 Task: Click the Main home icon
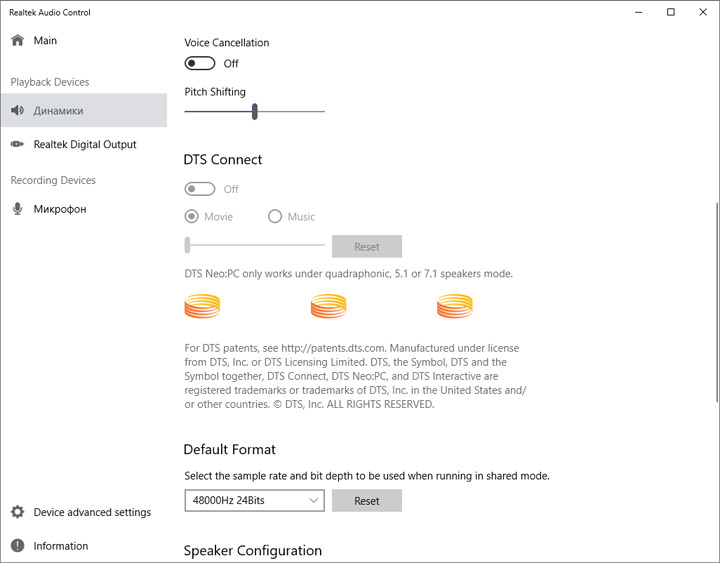click(17, 41)
